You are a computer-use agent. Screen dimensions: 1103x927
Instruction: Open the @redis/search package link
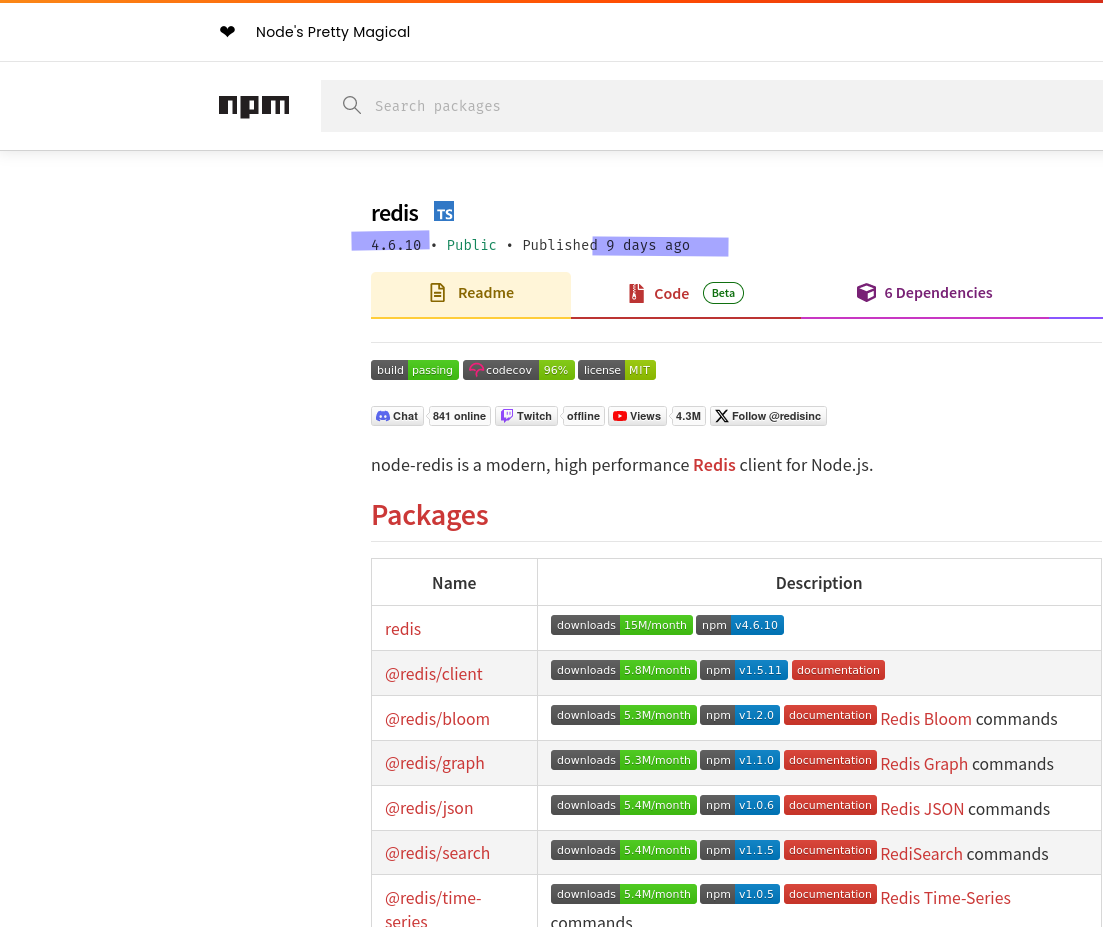click(437, 853)
